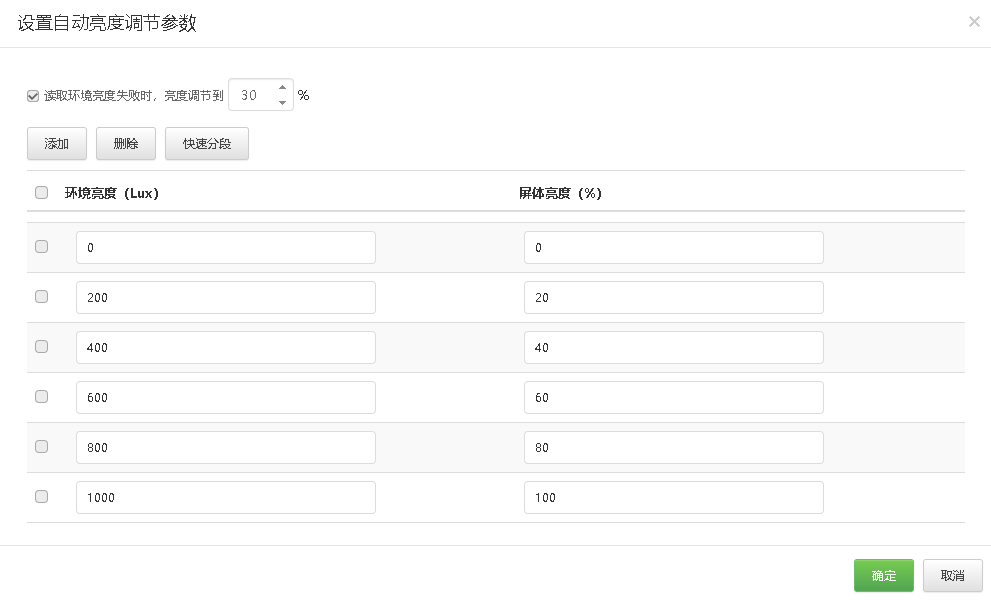This screenshot has height=603, width=991.
Task: Decrease the fallback brightness with the down arrow
Action: (x=282, y=102)
